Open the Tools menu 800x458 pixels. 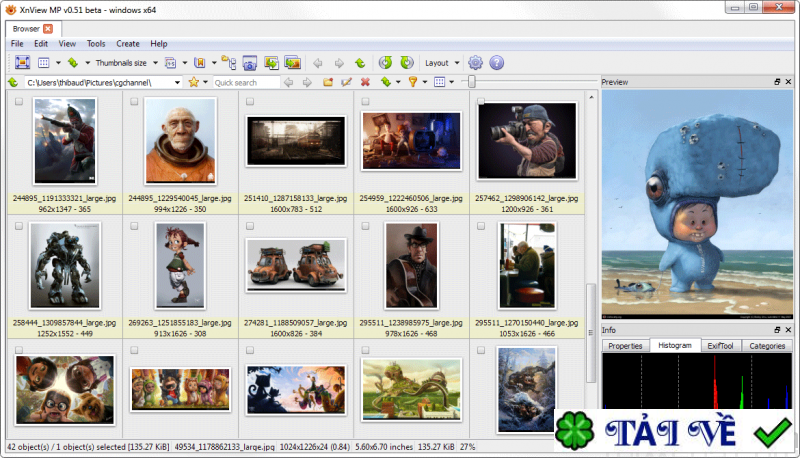click(x=96, y=44)
